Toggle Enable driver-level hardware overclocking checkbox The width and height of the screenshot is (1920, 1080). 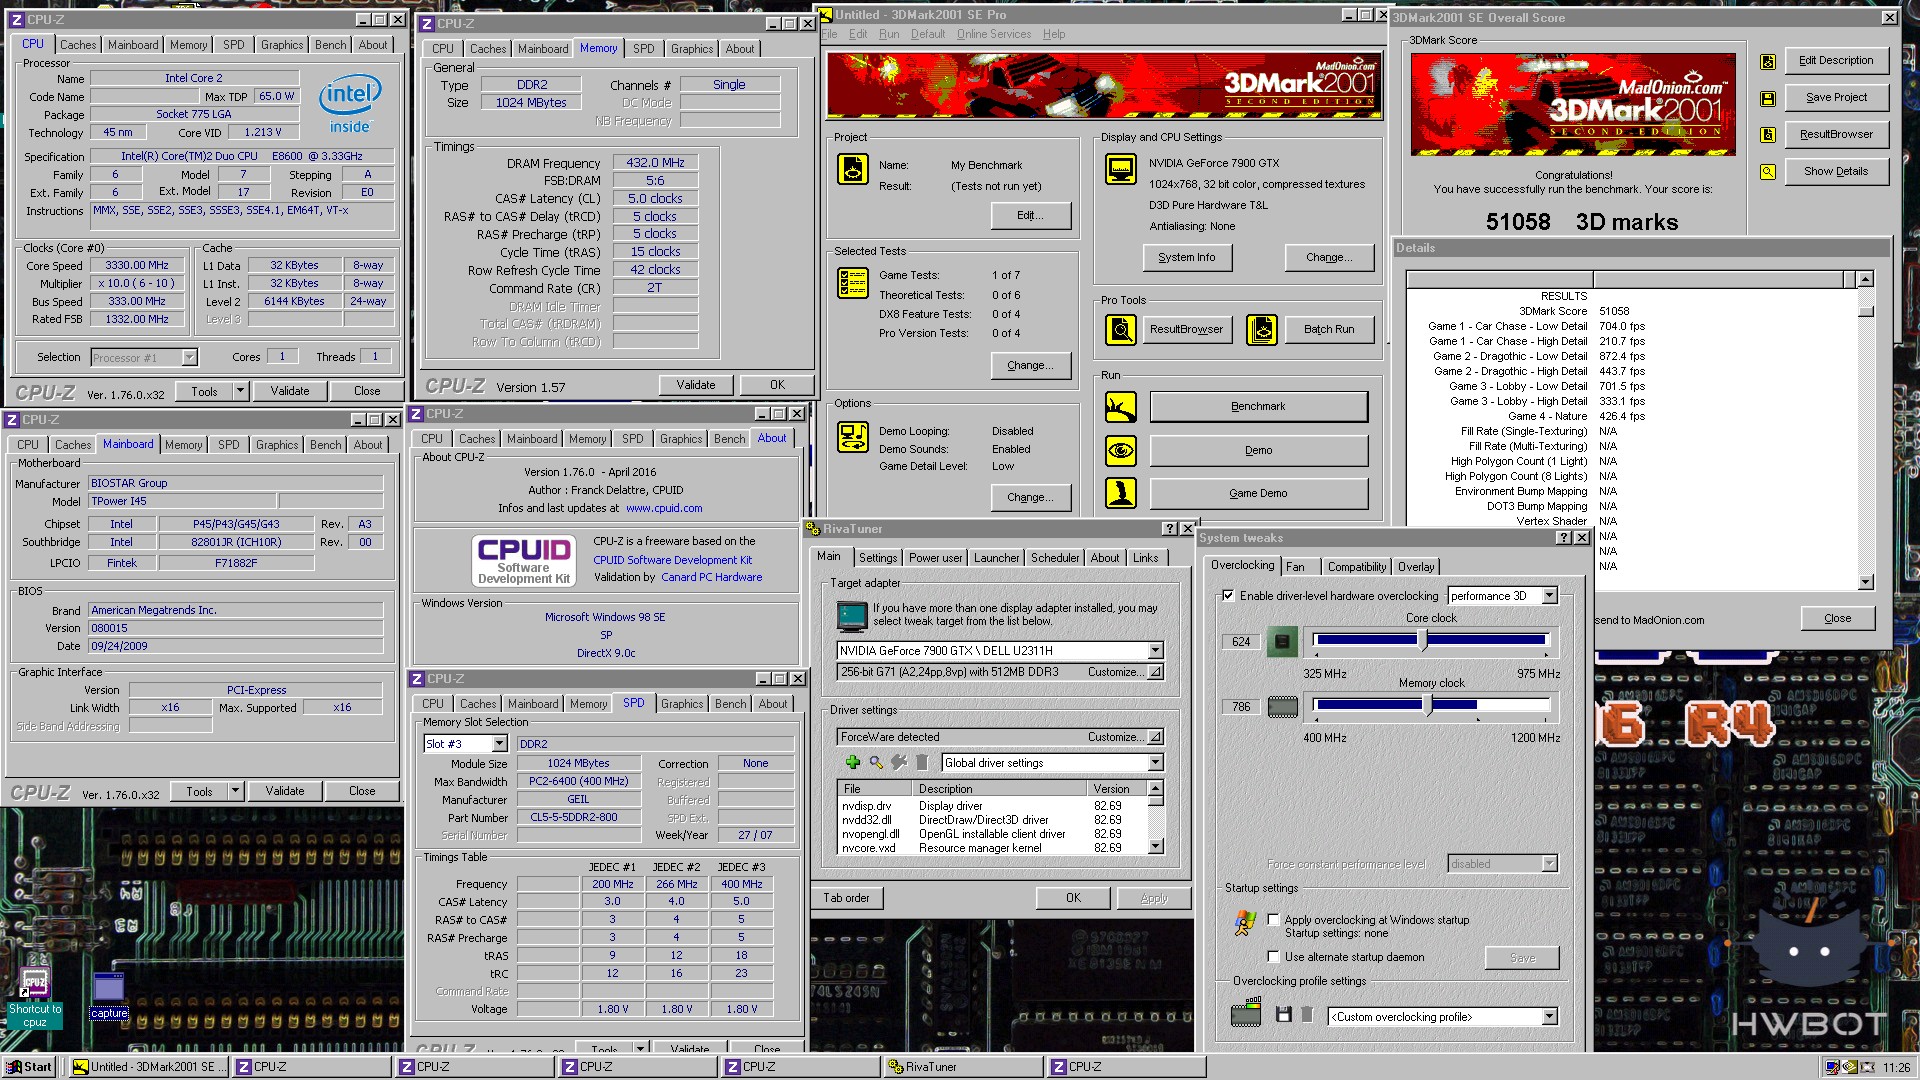(x=1228, y=595)
